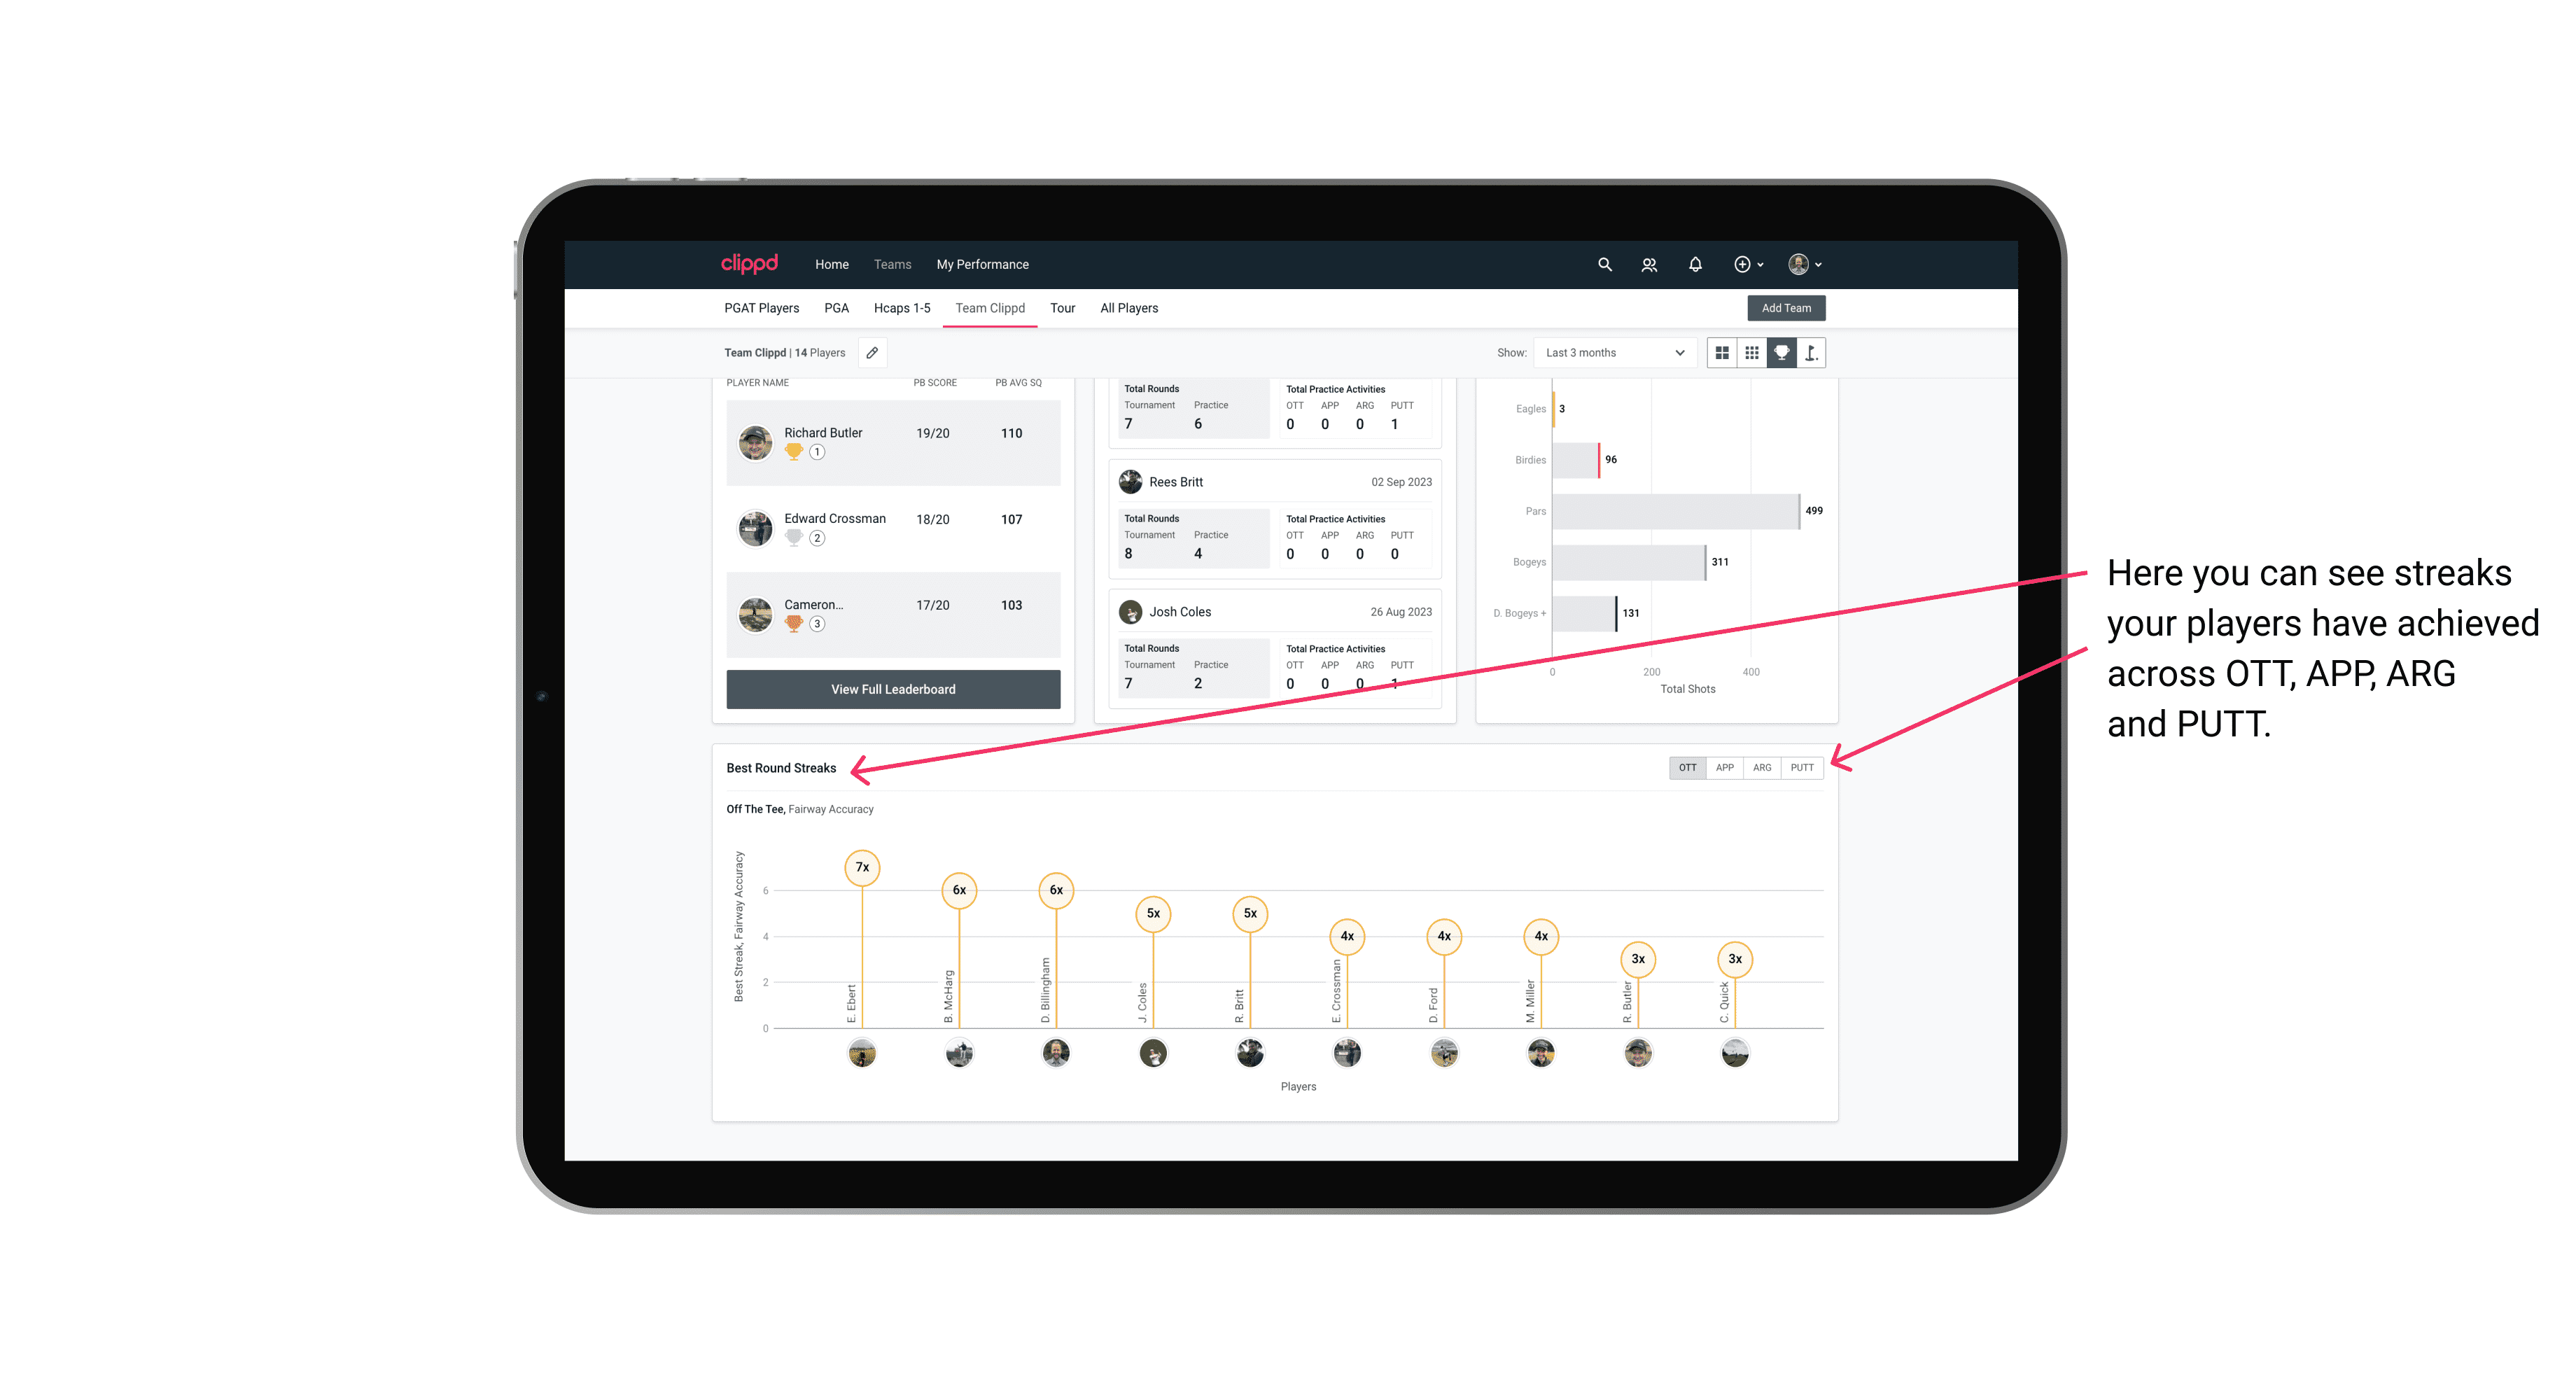Click the ARG streak filter button

pyautogui.click(x=1763, y=766)
